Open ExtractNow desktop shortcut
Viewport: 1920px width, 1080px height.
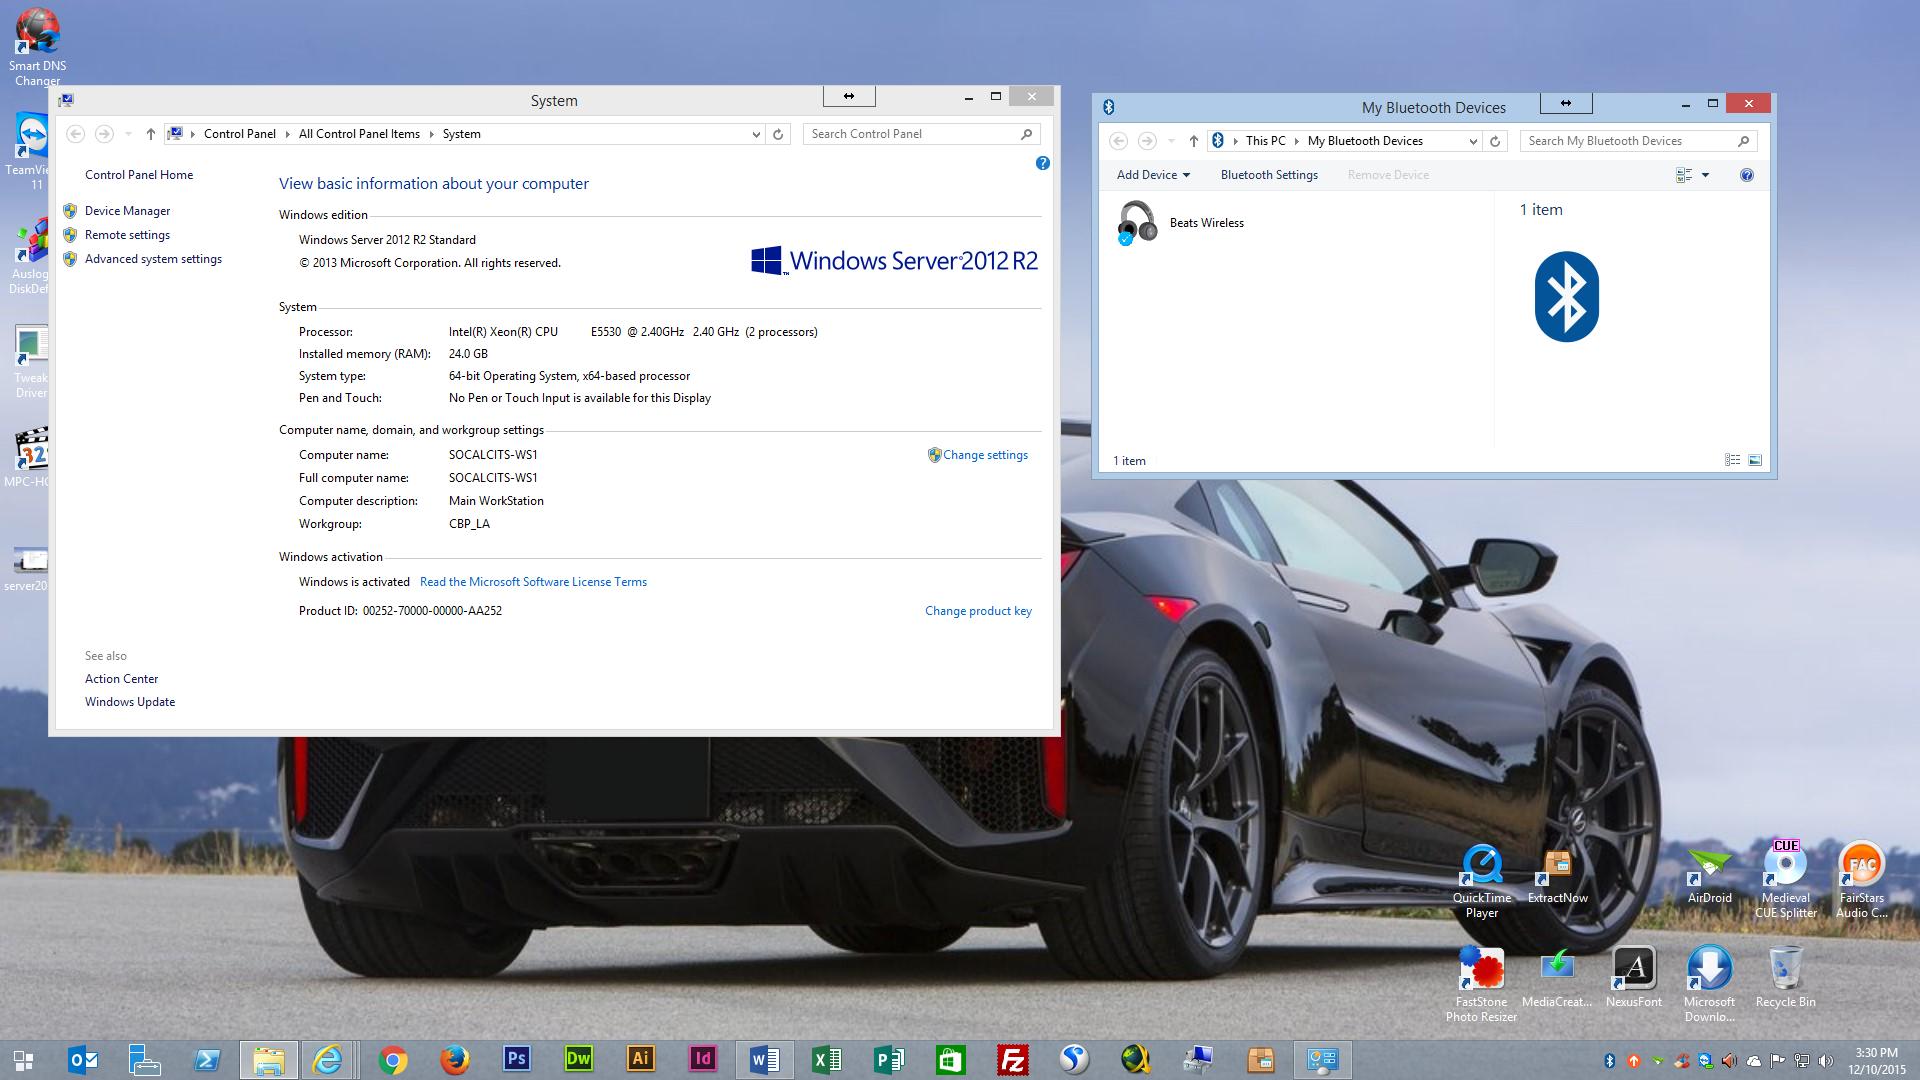point(1557,875)
